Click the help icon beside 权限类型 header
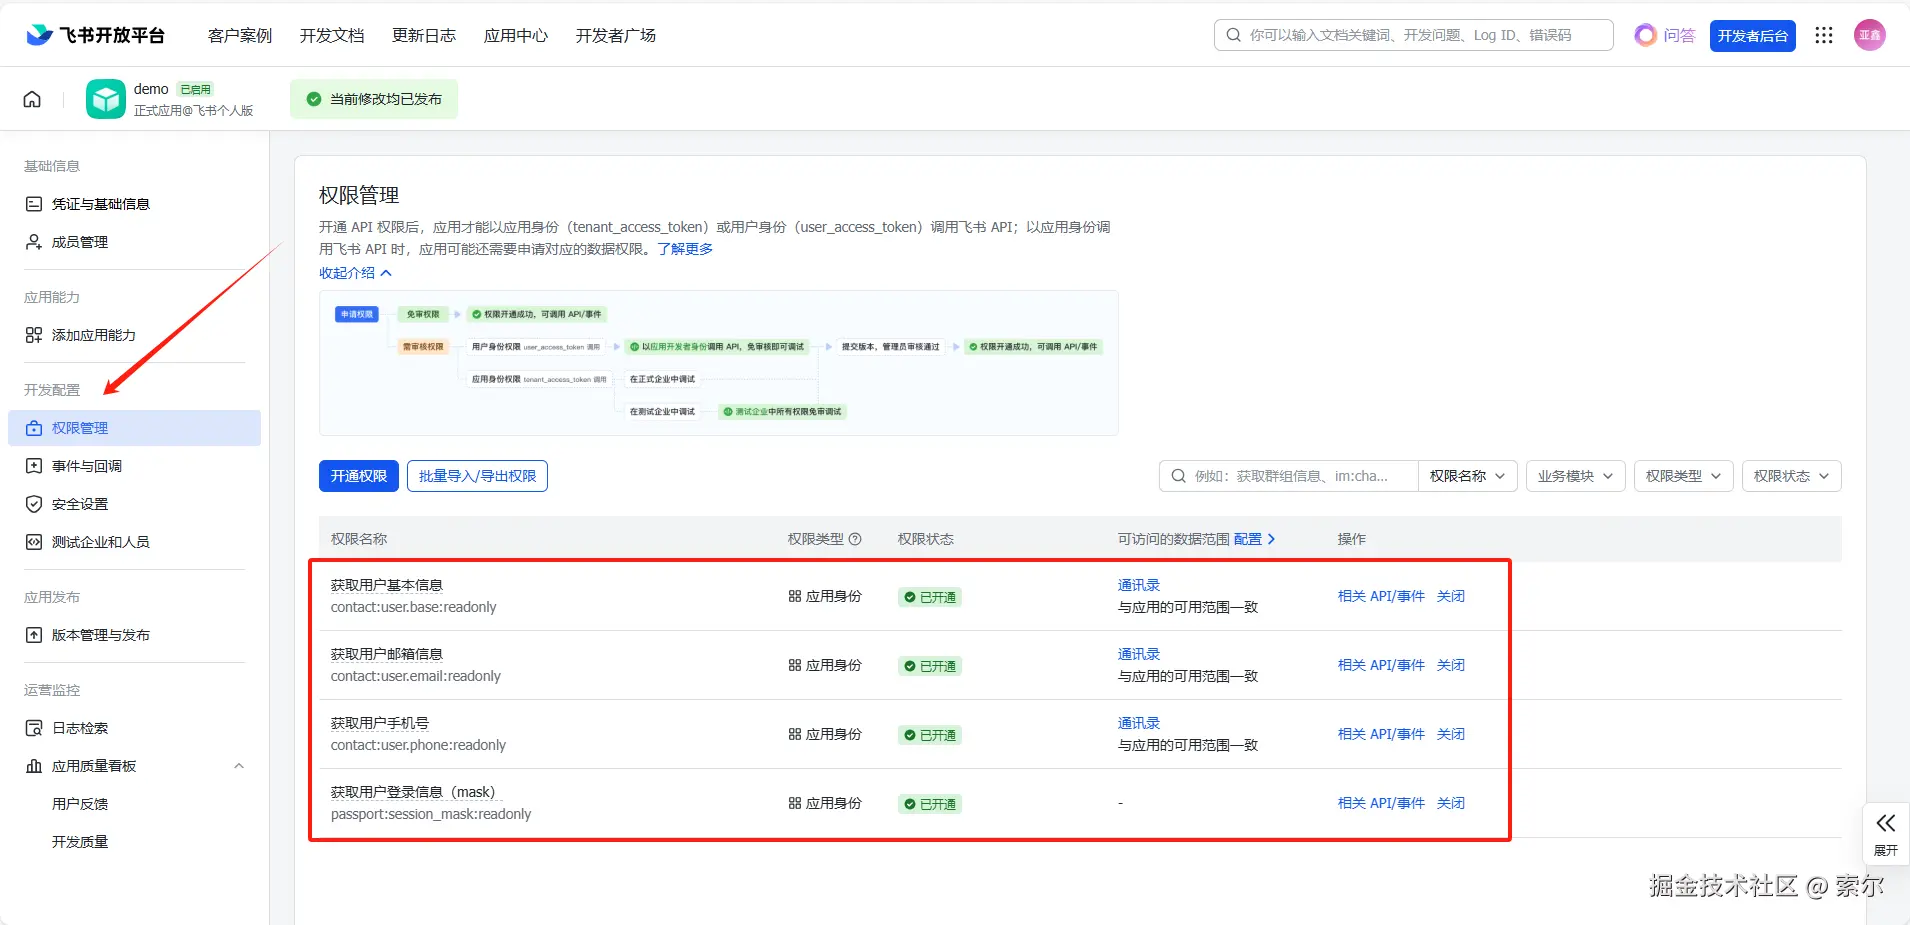The width and height of the screenshot is (1910, 925). [855, 539]
